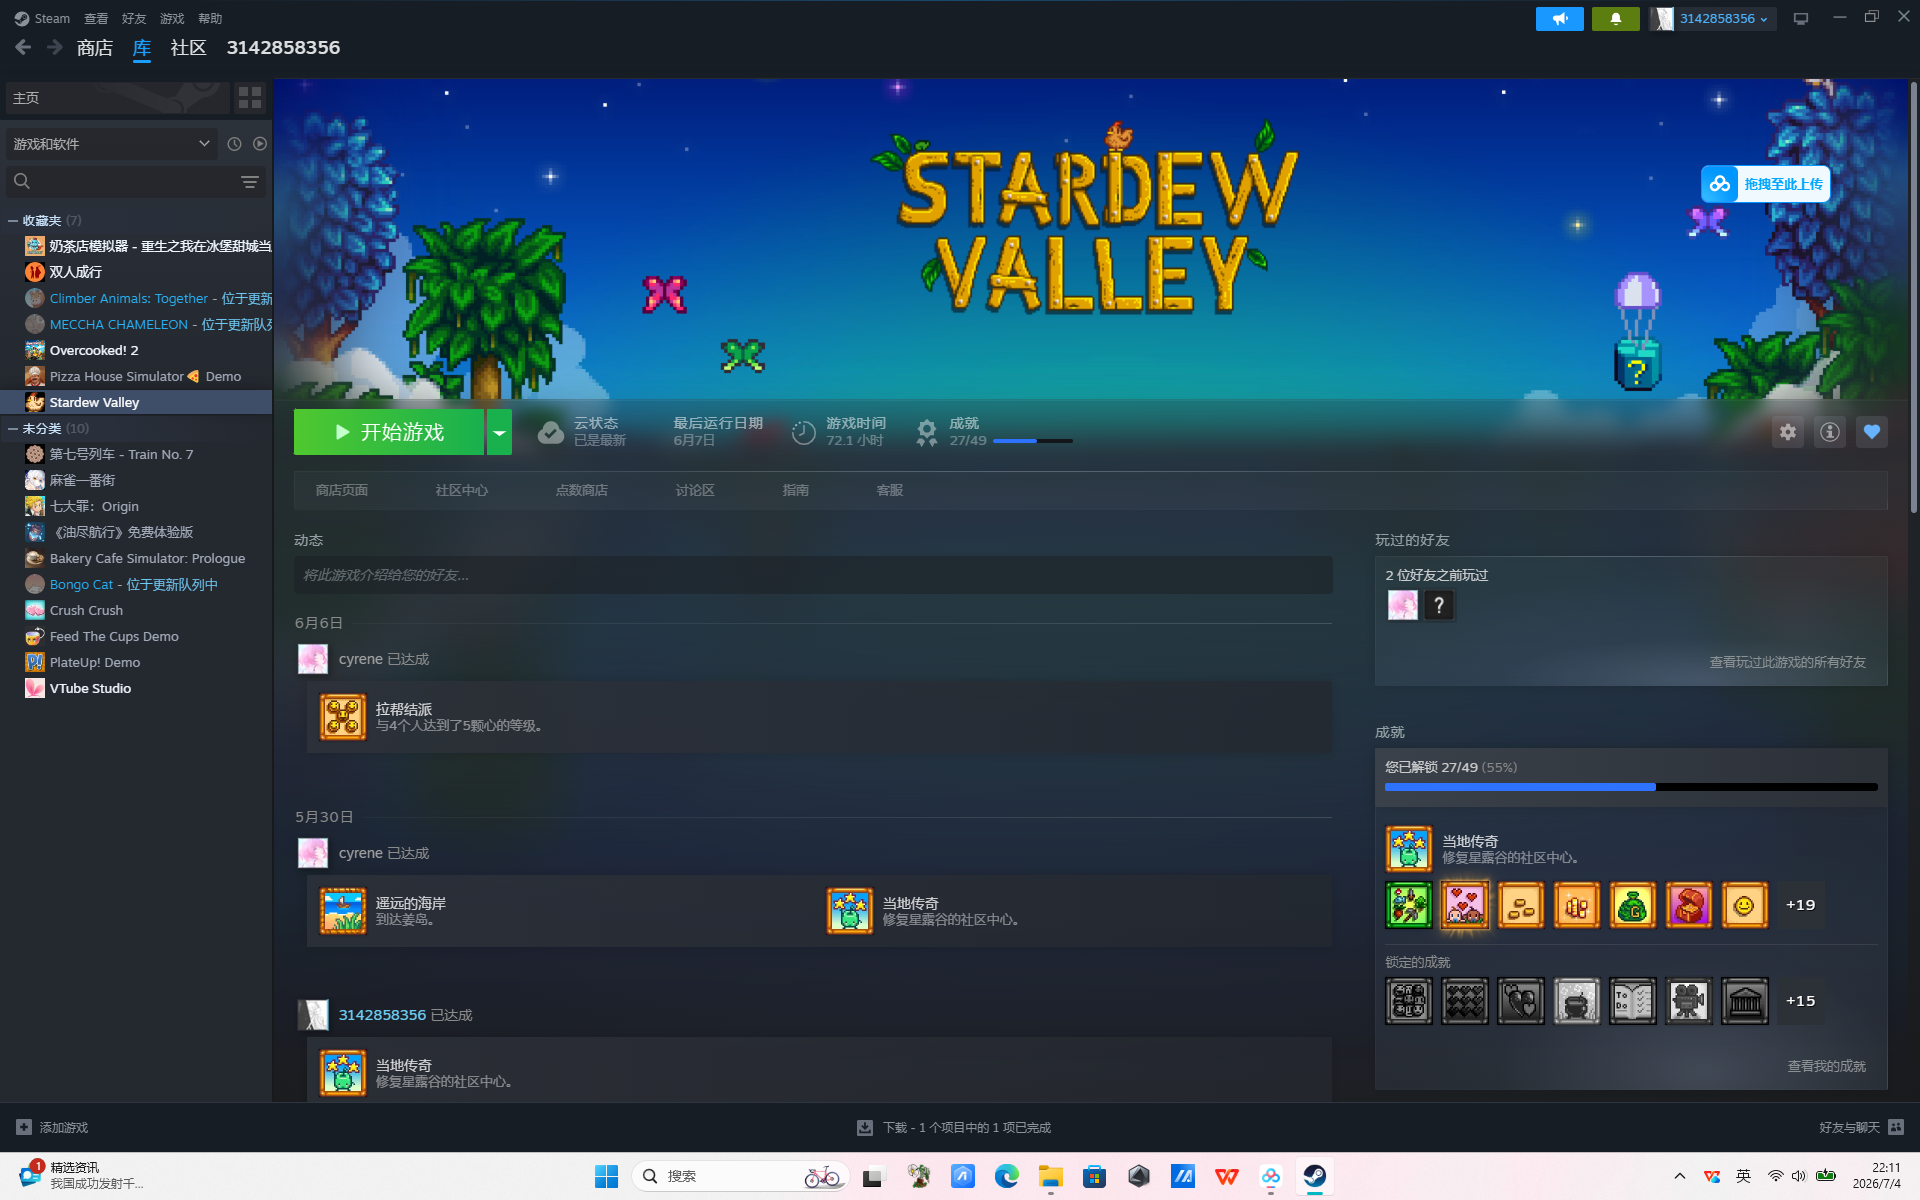Open 游戏和软件 library filter dropdown
1920x1200 pixels.
tap(112, 144)
